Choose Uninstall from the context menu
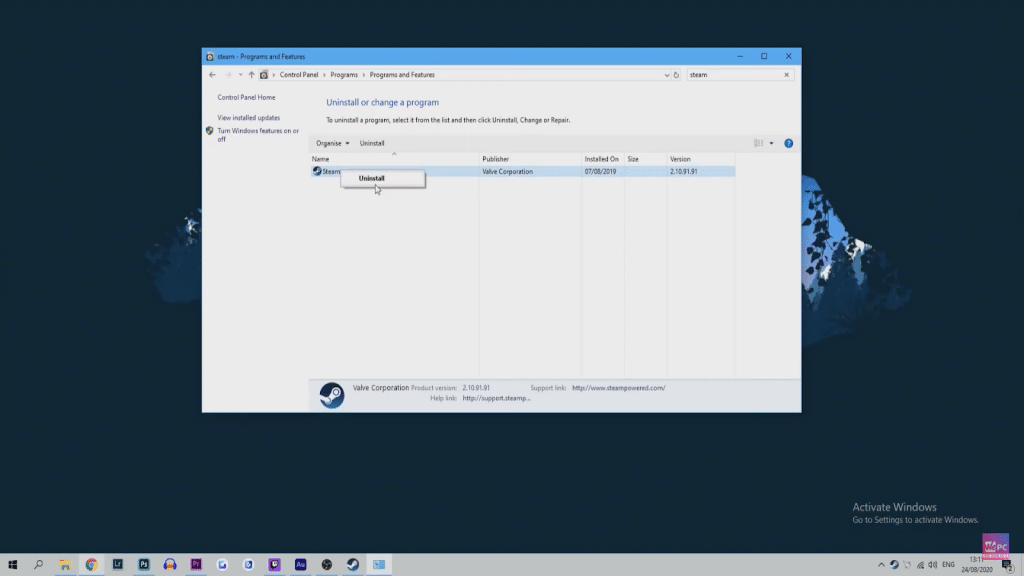The height and width of the screenshot is (576, 1024). (371, 177)
